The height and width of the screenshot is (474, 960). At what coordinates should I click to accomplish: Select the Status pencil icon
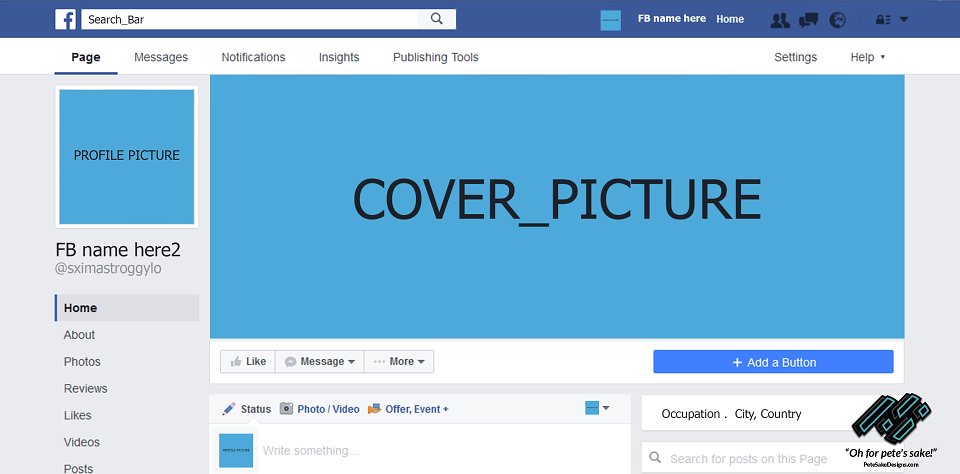pos(229,408)
